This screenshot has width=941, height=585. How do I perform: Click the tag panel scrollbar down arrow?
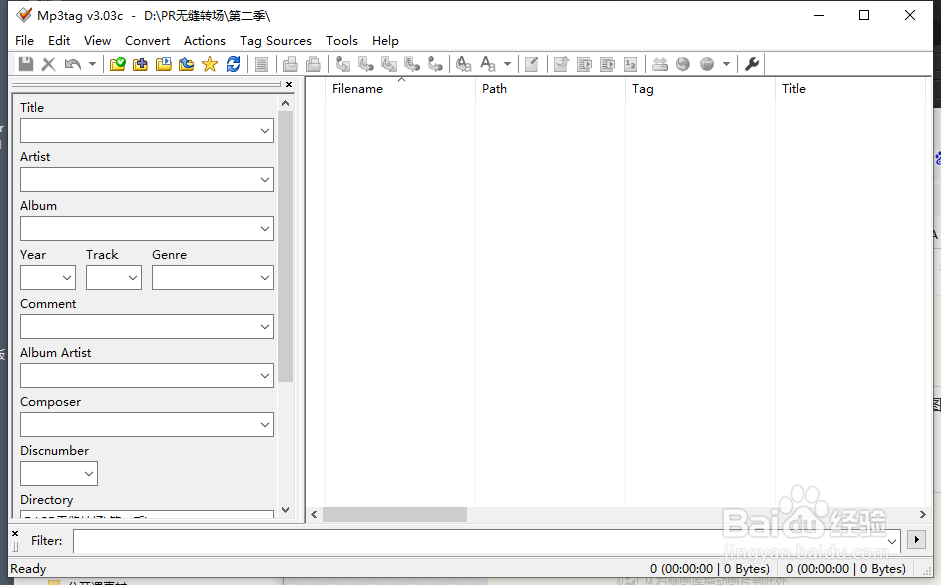click(286, 510)
